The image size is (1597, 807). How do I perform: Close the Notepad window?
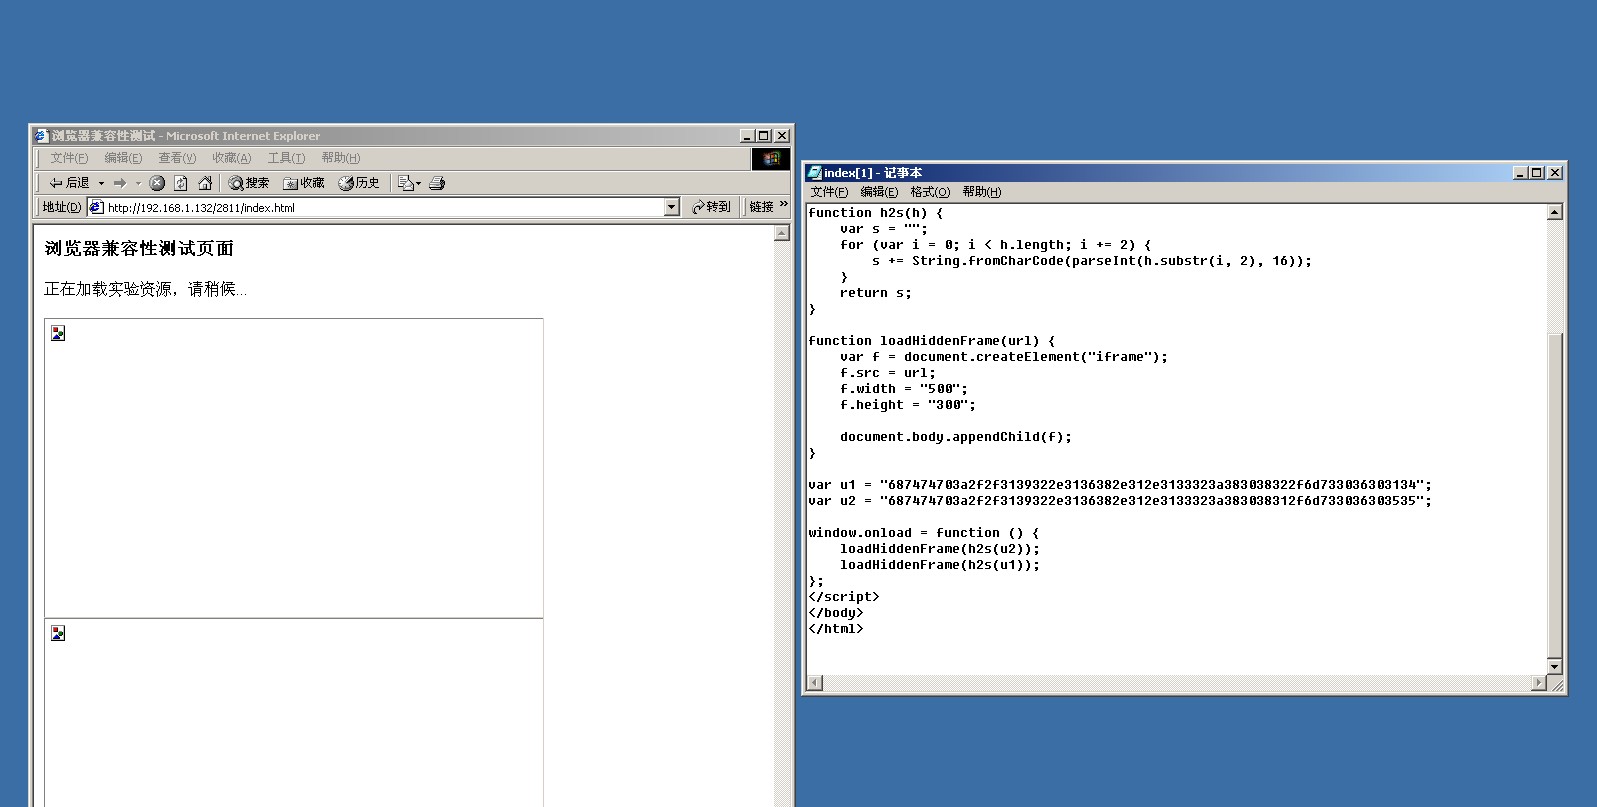click(1555, 173)
